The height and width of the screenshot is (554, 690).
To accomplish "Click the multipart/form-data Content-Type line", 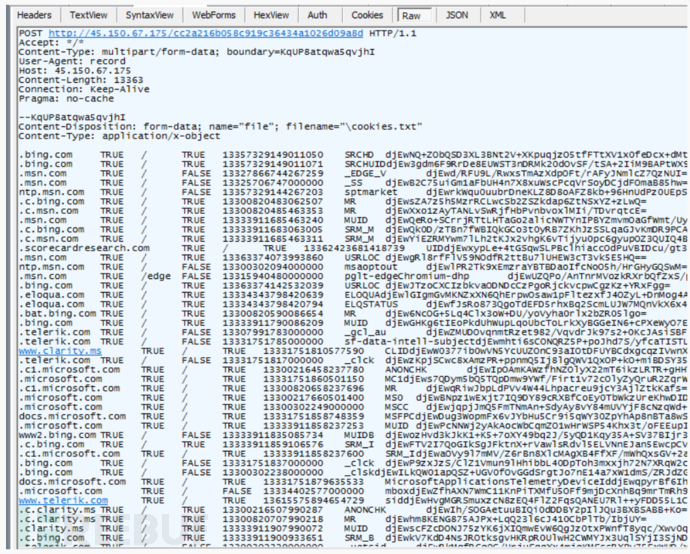I will [x=197, y=52].
